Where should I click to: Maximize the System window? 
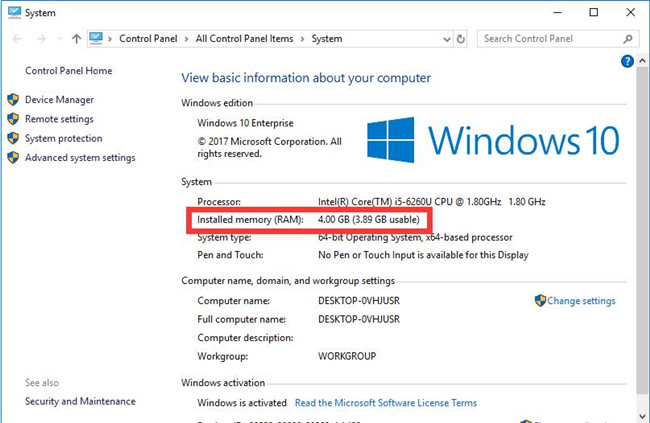(594, 12)
